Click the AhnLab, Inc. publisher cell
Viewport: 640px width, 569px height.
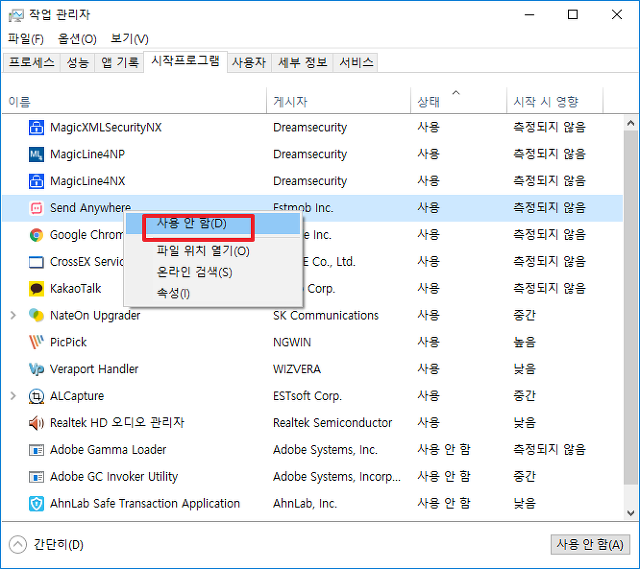[x=305, y=504]
